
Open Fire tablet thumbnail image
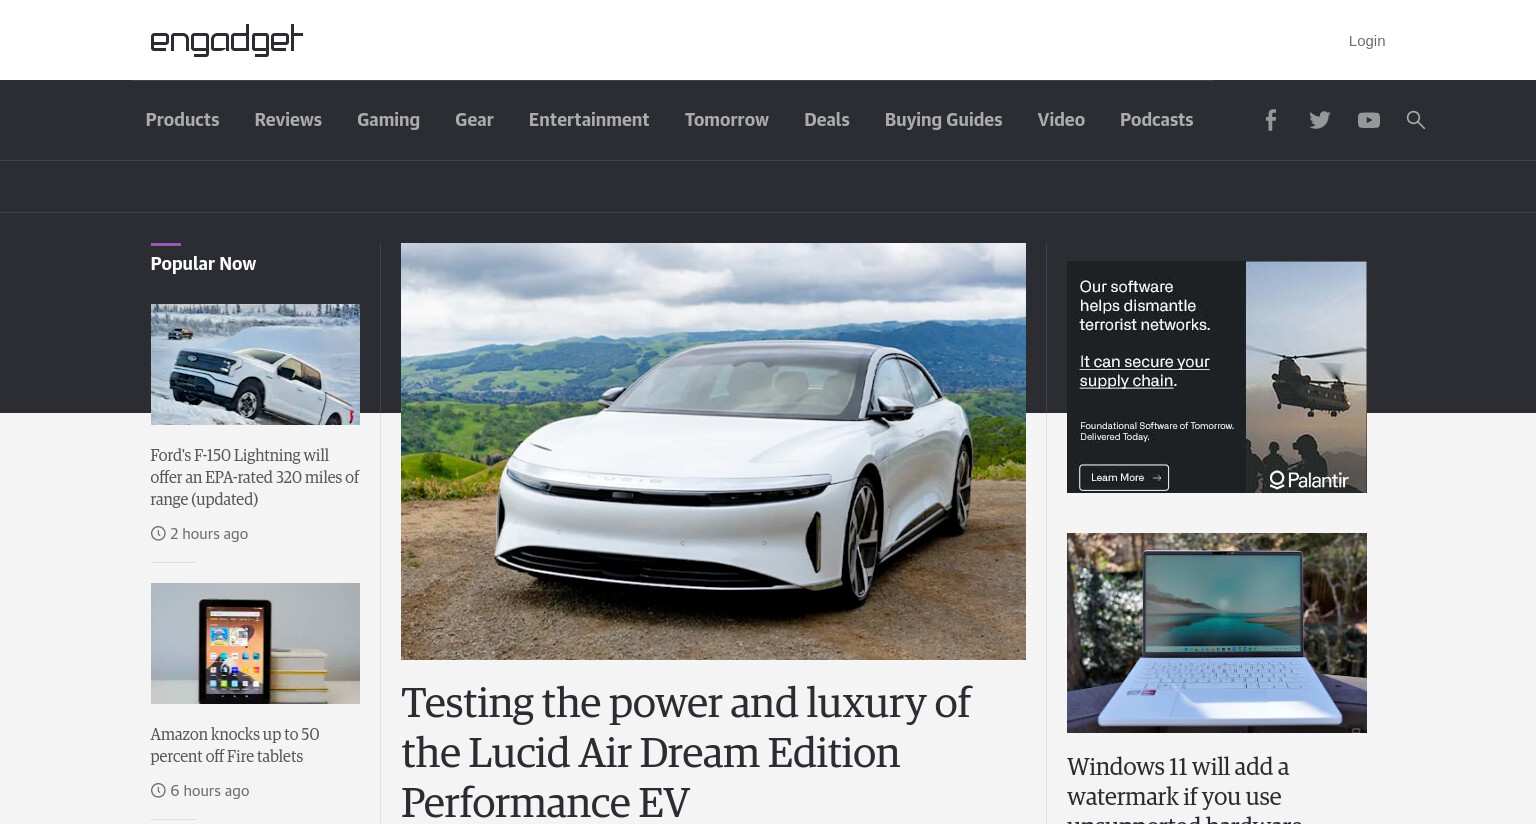coord(255,643)
